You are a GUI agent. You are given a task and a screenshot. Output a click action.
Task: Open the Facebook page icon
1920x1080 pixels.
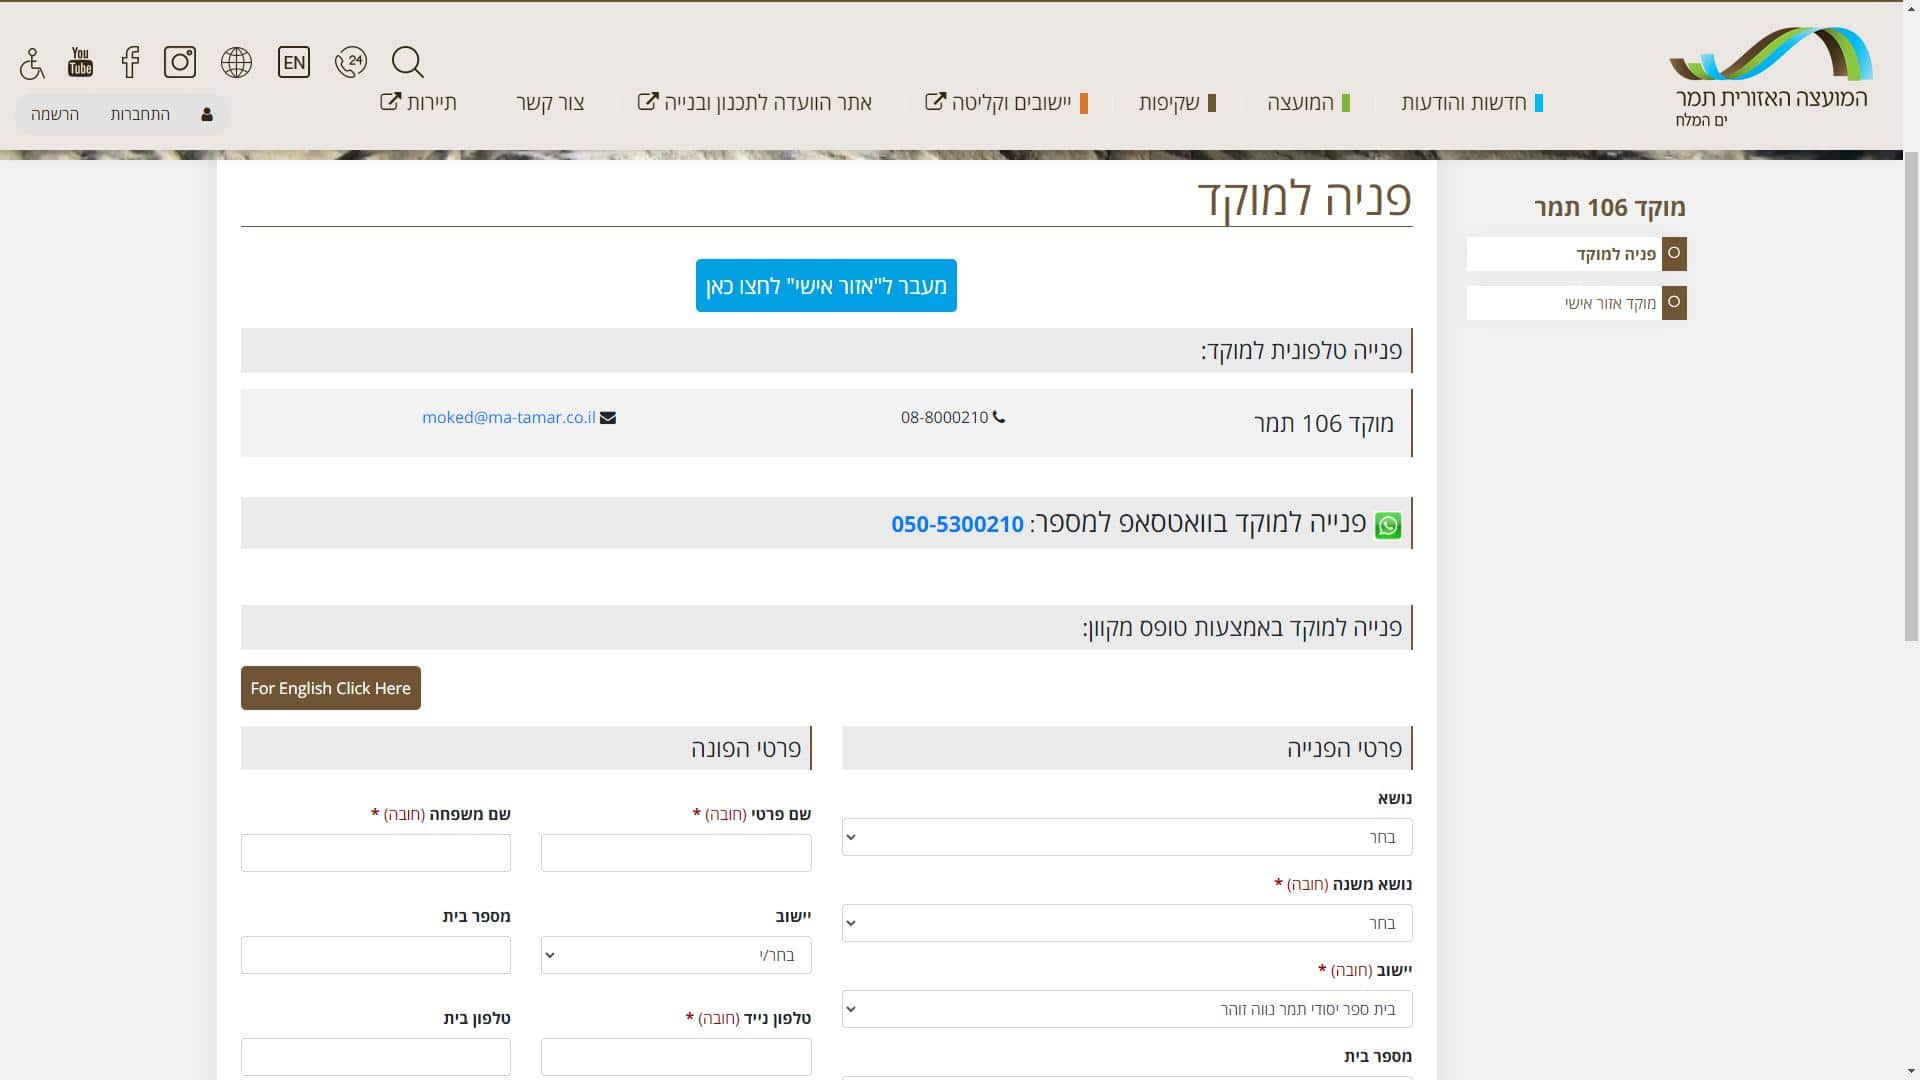[130, 62]
